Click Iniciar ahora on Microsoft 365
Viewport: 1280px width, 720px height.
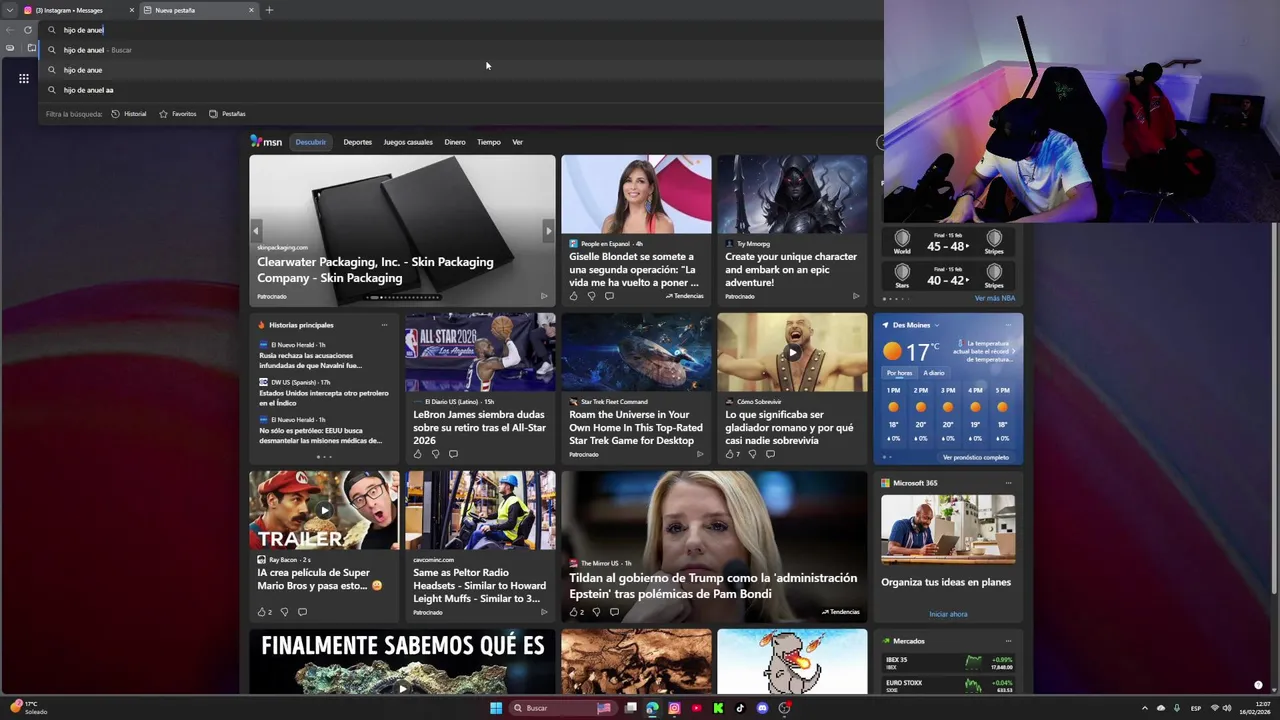pos(948,614)
